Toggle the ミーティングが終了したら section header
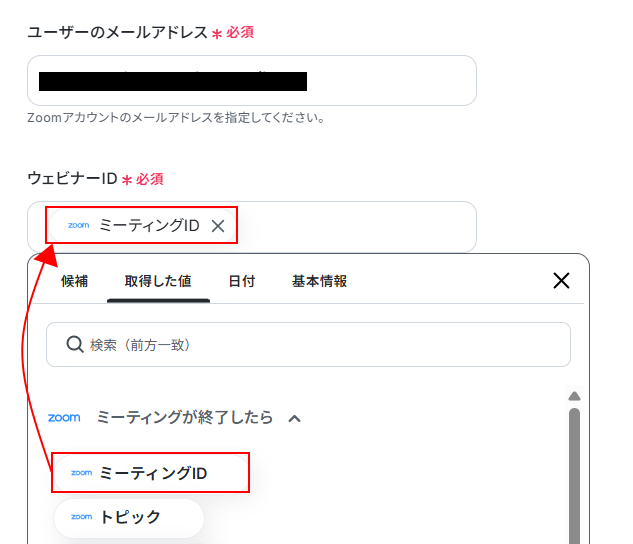The width and height of the screenshot is (633, 544). (174, 417)
